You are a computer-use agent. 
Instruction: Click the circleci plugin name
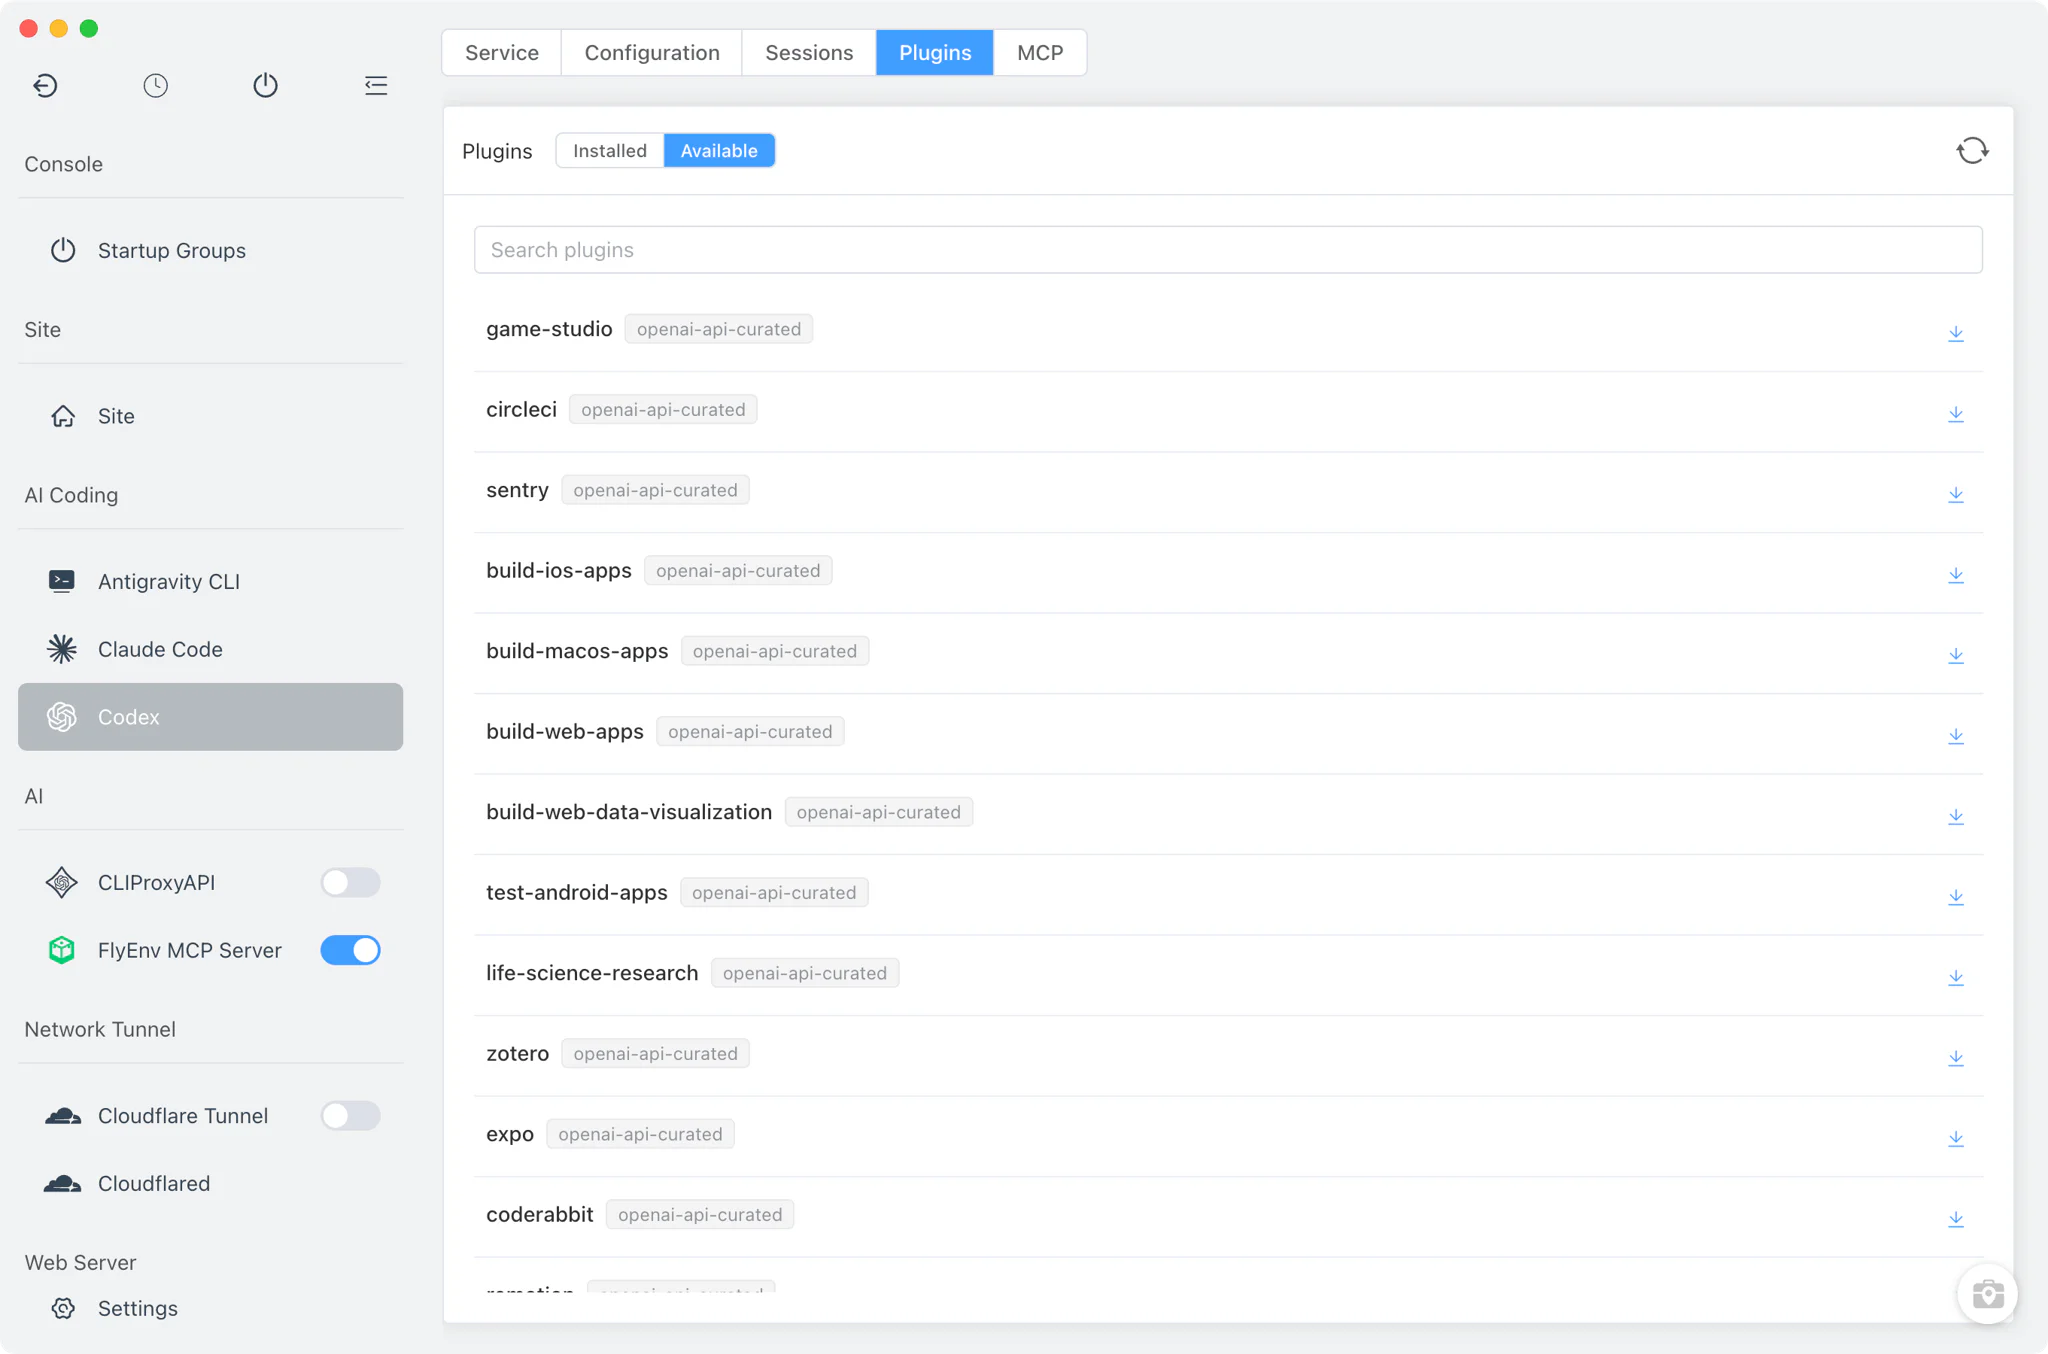point(521,409)
